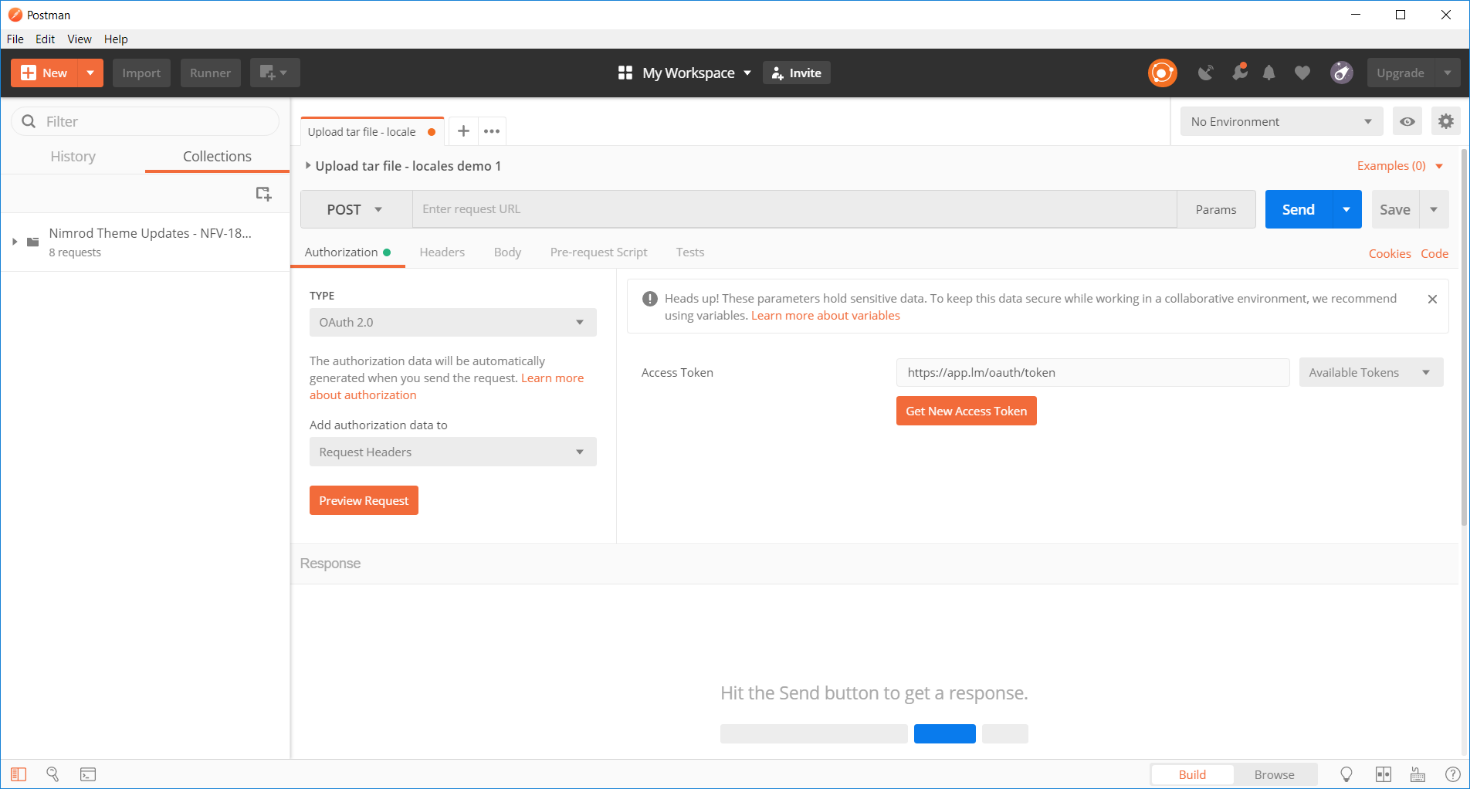The width and height of the screenshot is (1470, 789).
Task: Open the Bootcamp lightbulb icon
Action: 1346,774
